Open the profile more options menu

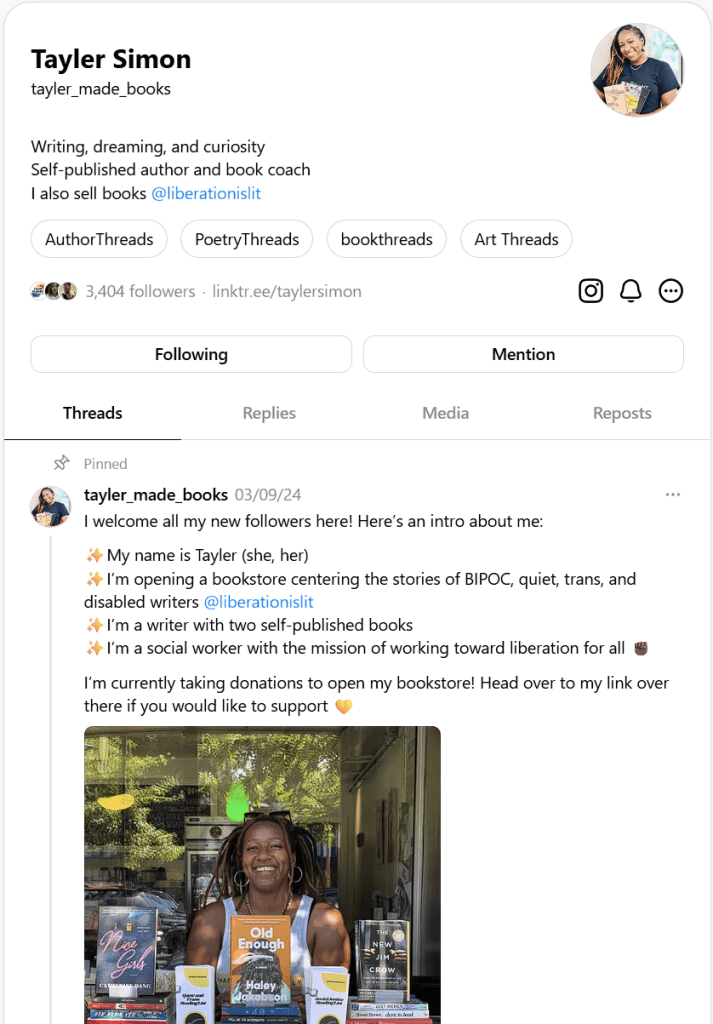[x=671, y=291]
